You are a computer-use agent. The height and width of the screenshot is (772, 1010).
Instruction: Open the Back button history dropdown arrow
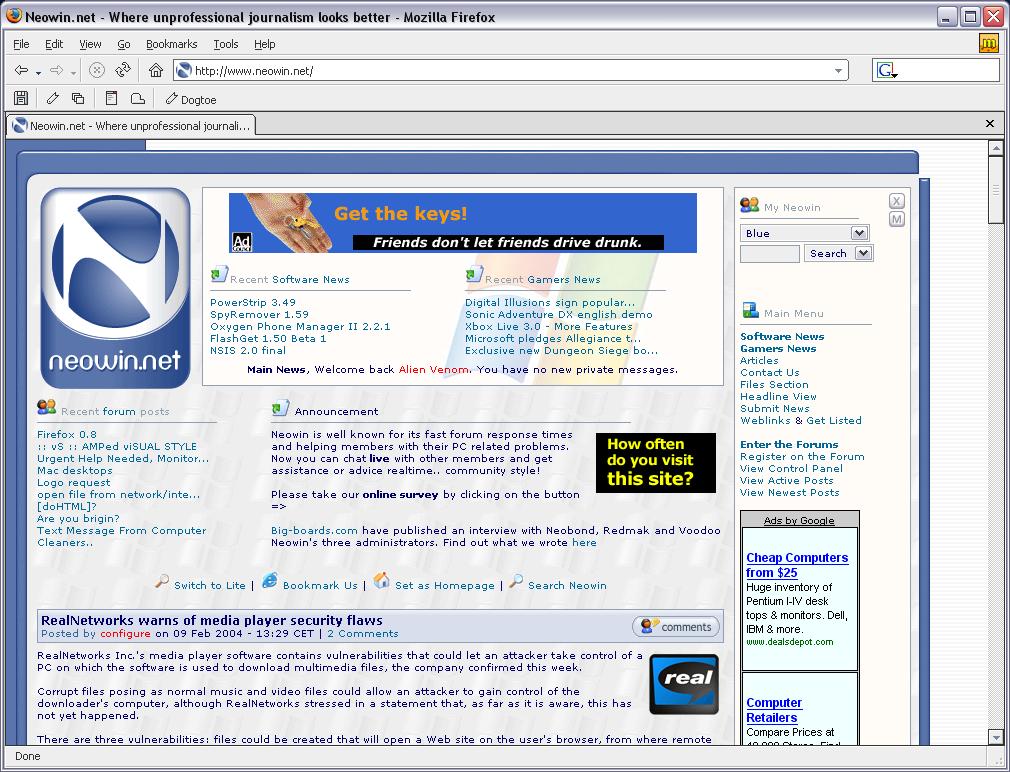coord(39,73)
